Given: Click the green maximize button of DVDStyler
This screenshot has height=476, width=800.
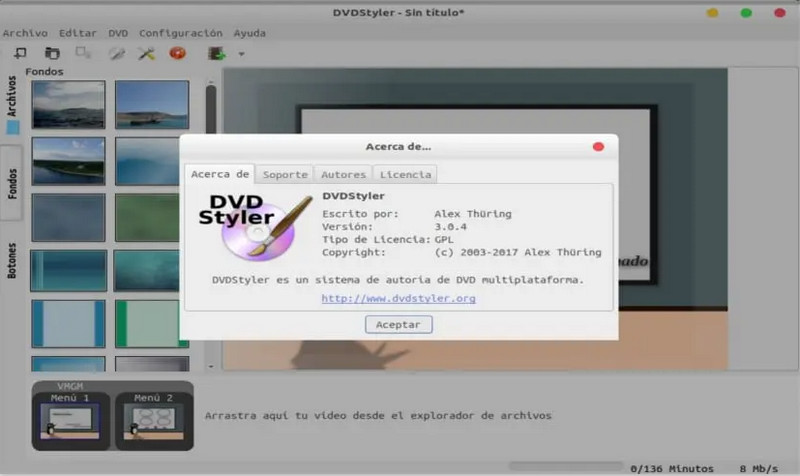Looking at the screenshot, I should [746, 13].
